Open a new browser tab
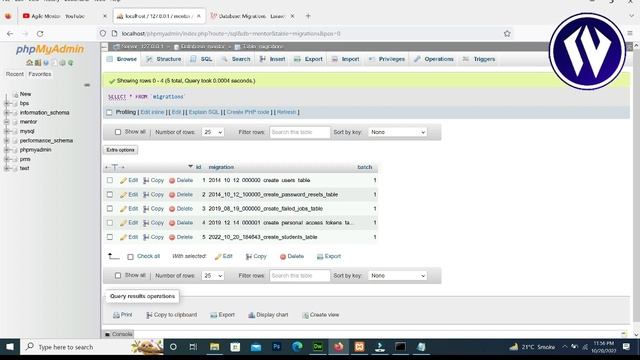Screen dimensions: 640x360 pos(308,16)
